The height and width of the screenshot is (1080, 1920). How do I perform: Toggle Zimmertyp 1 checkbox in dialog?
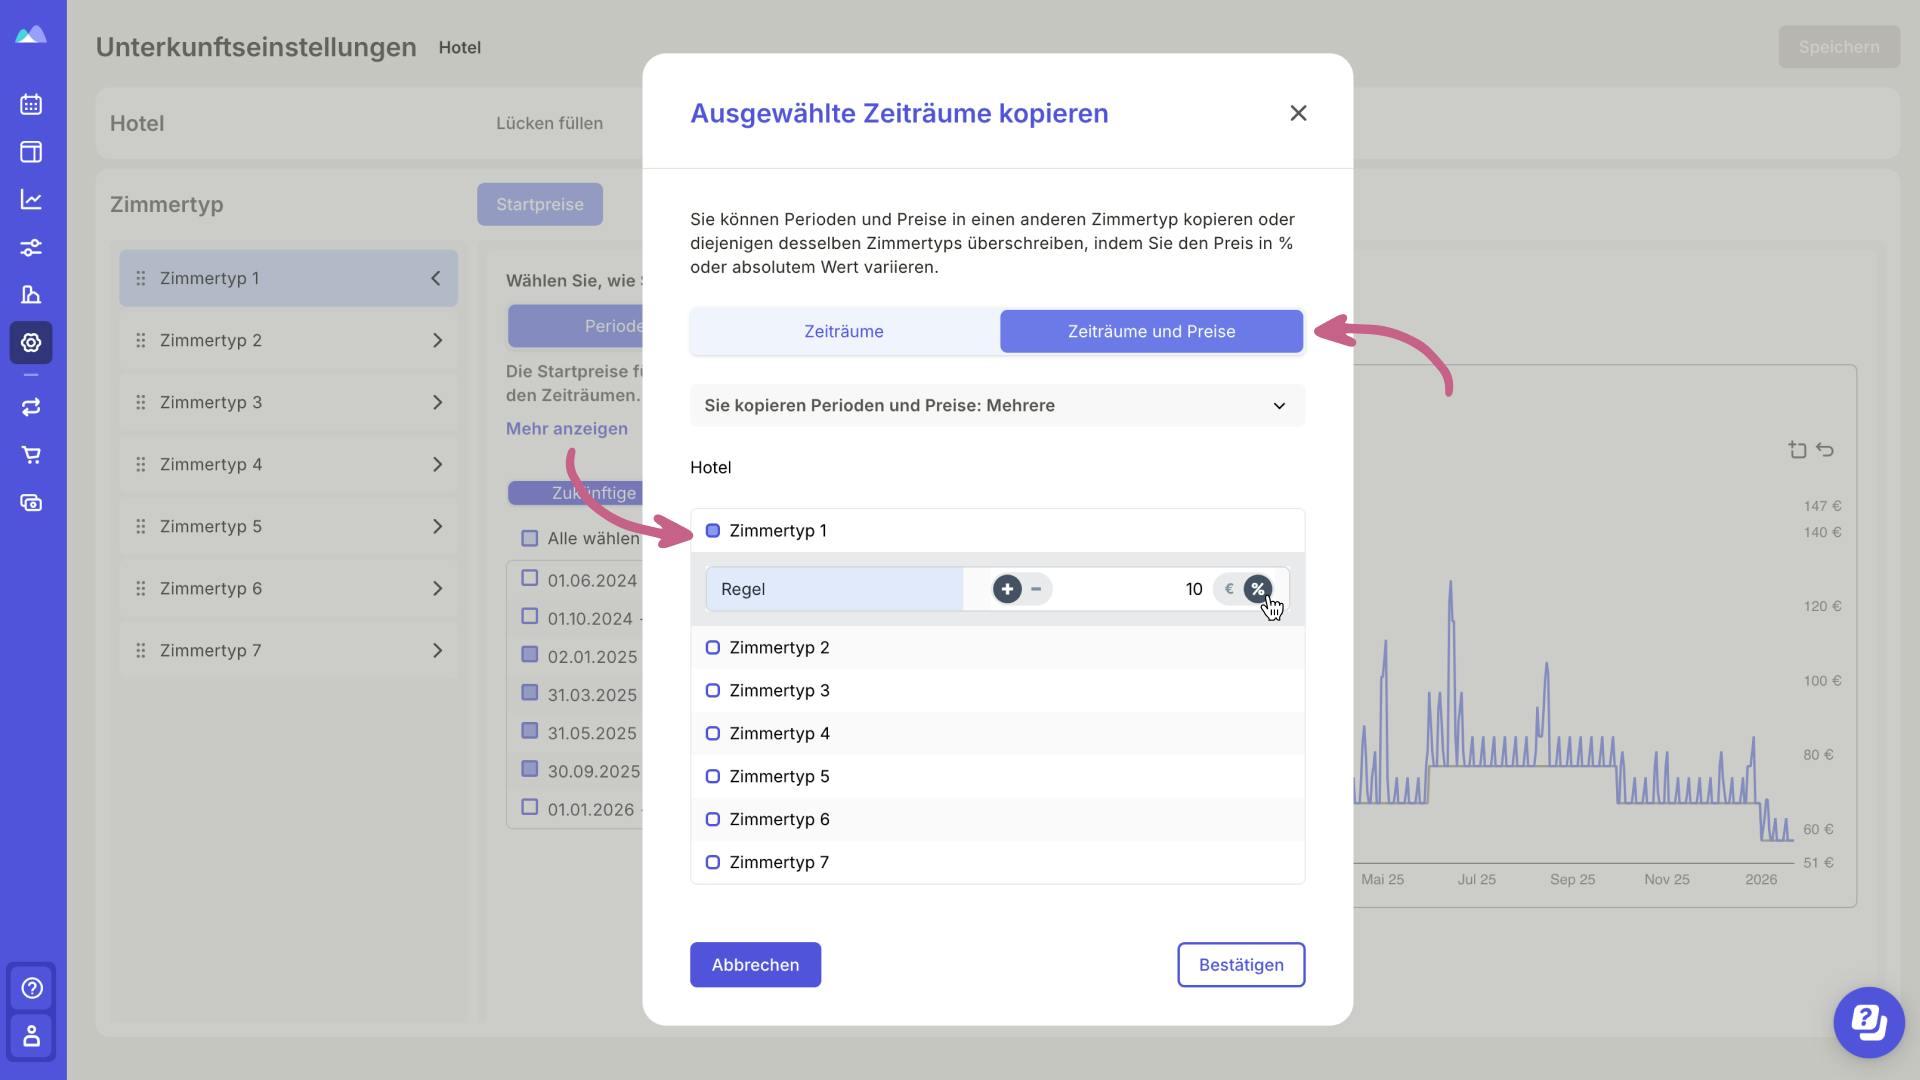pyautogui.click(x=713, y=531)
